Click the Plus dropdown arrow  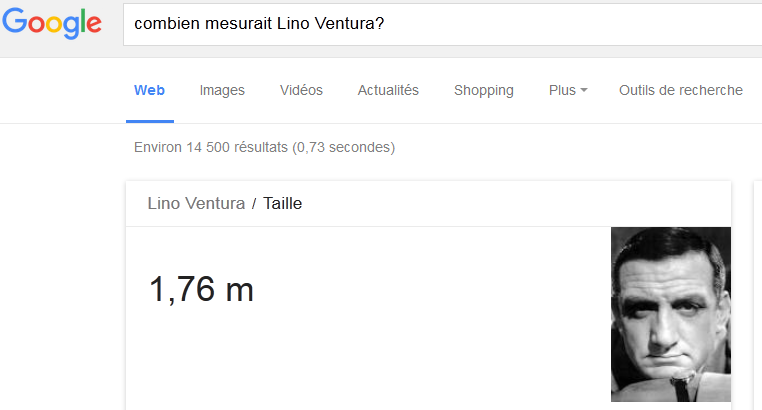pos(584,90)
